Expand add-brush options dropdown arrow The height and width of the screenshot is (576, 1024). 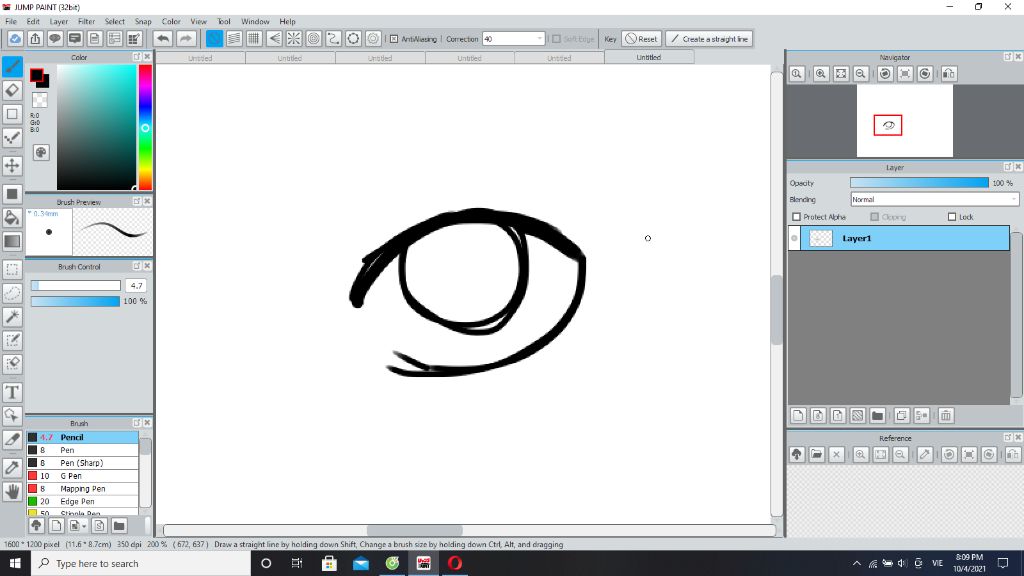(x=84, y=526)
